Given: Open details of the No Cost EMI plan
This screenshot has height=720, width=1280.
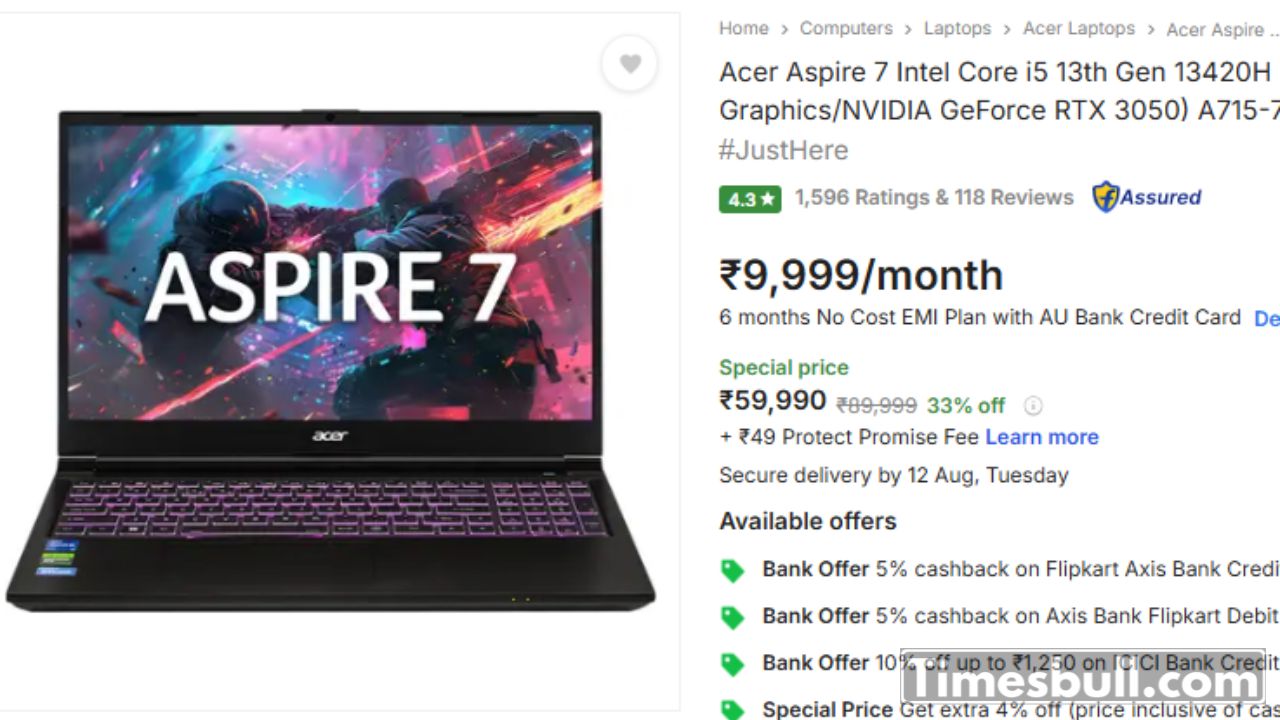Looking at the screenshot, I should [x=1267, y=318].
